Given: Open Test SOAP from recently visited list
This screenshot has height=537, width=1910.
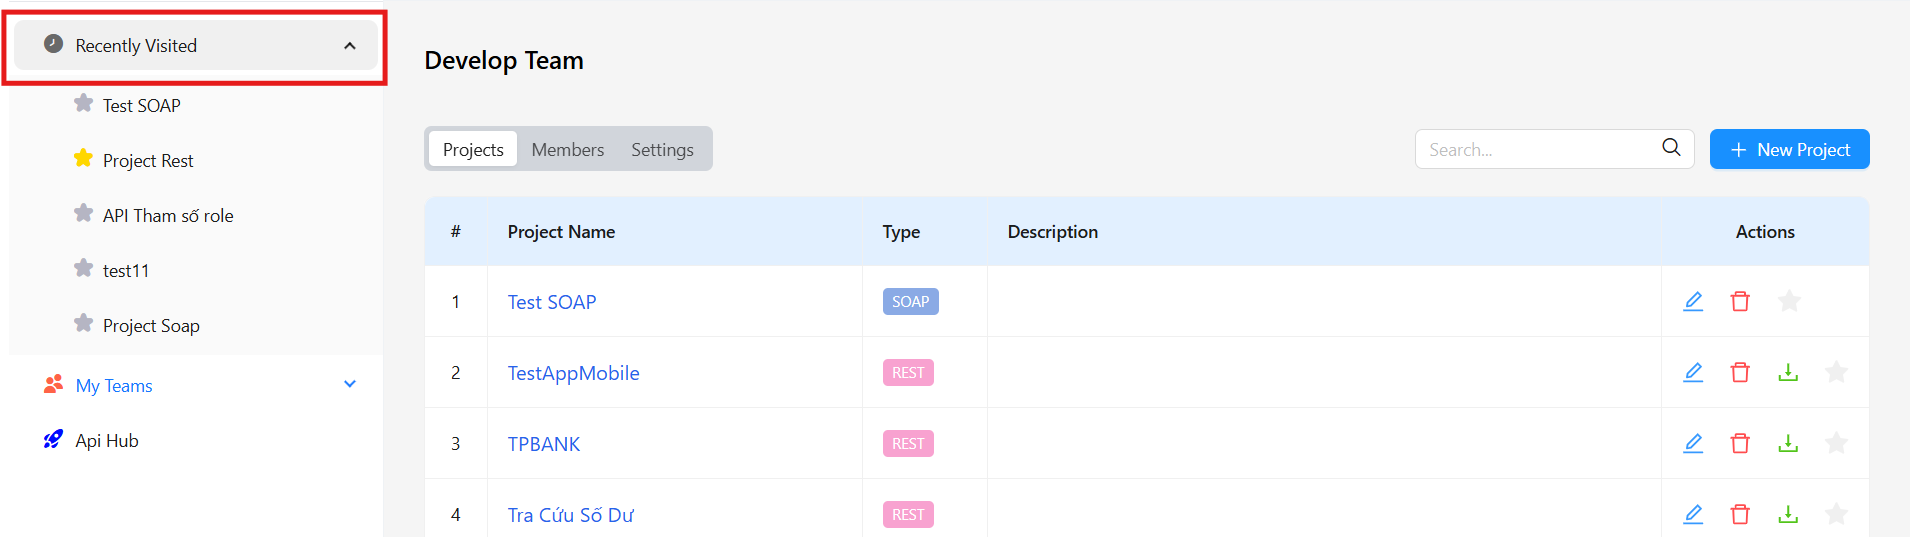Looking at the screenshot, I should 142,106.
